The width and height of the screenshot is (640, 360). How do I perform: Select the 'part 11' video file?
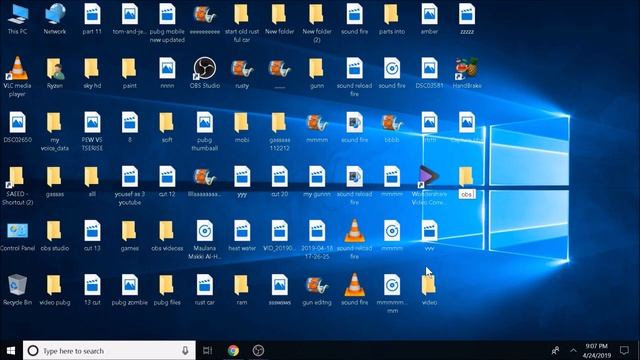(92, 18)
